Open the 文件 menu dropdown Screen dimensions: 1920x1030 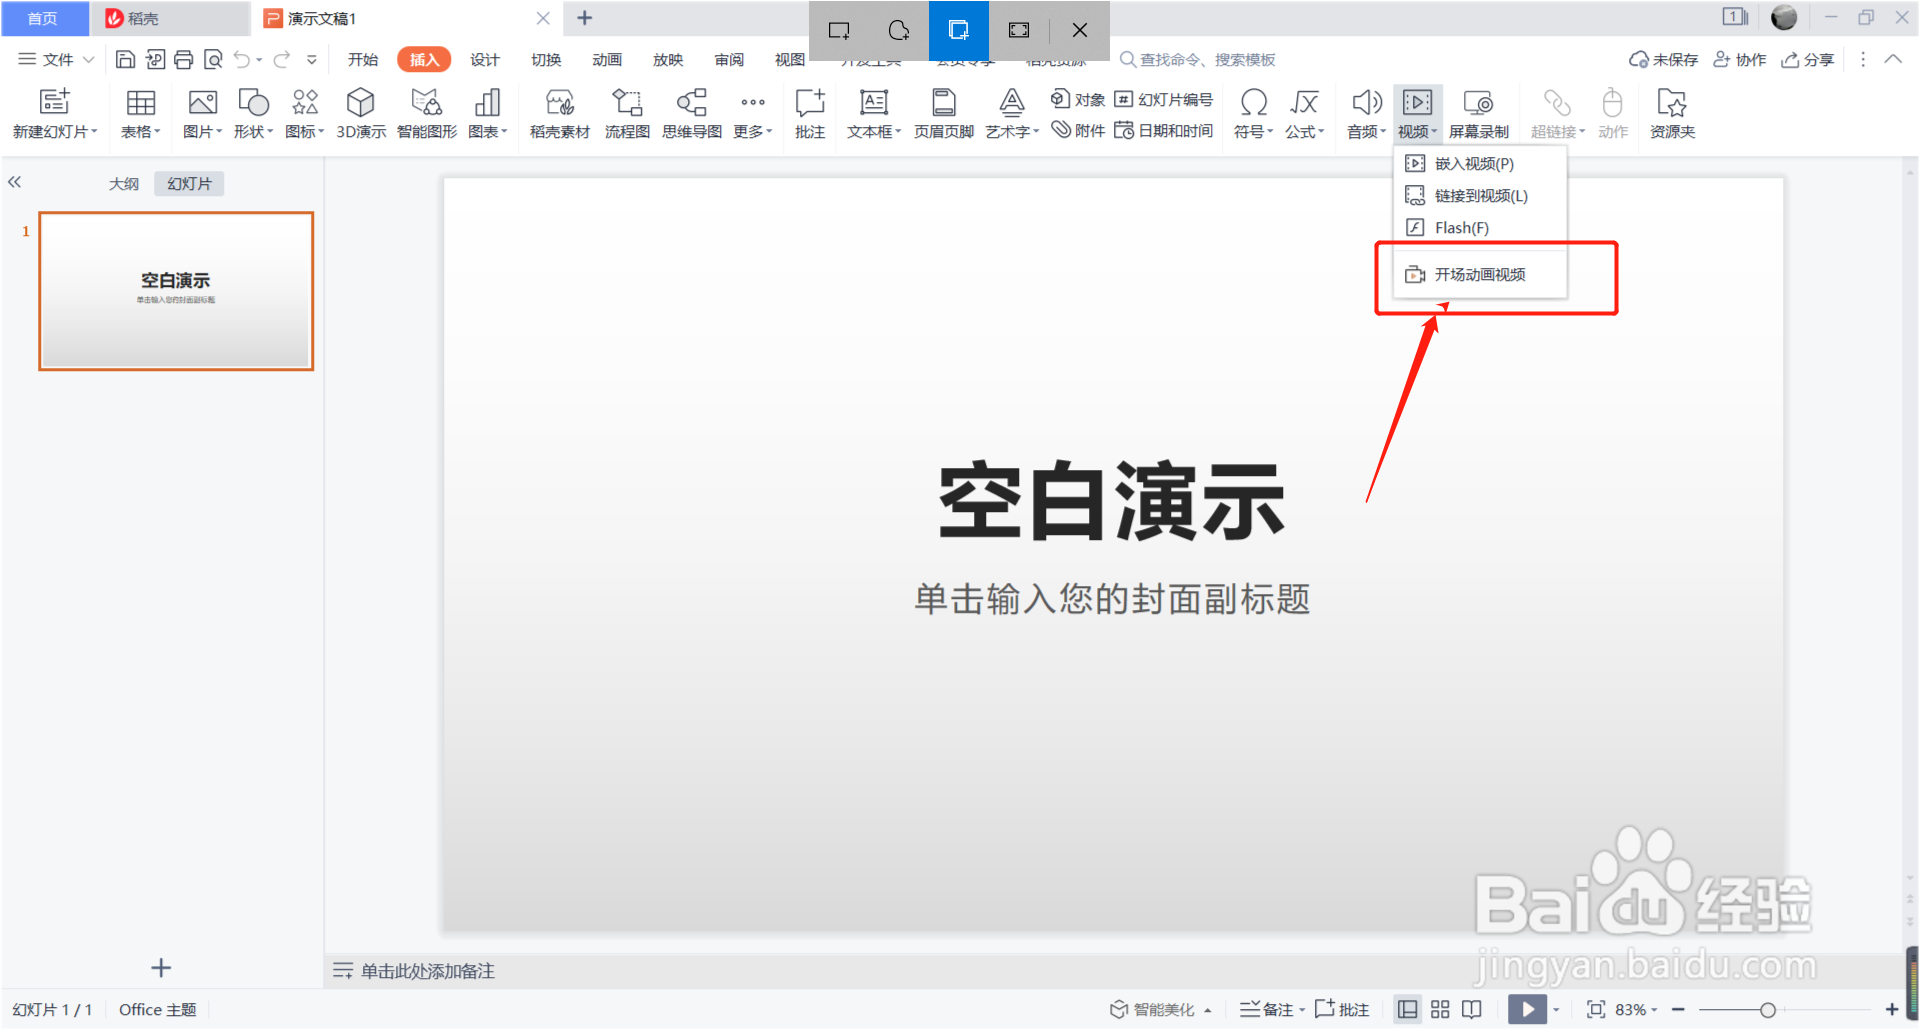pos(56,60)
